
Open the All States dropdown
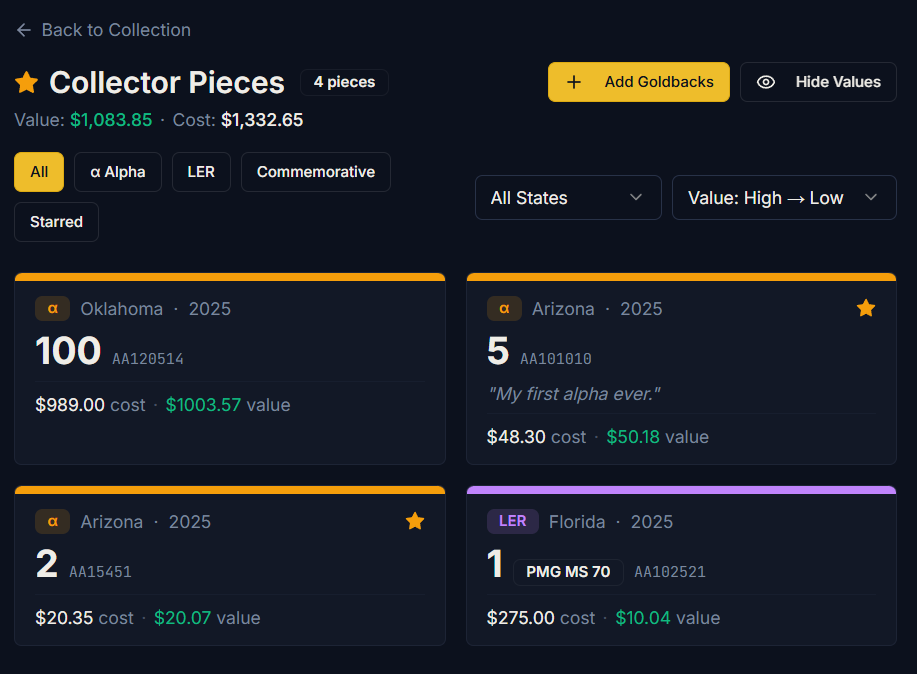(x=567, y=198)
